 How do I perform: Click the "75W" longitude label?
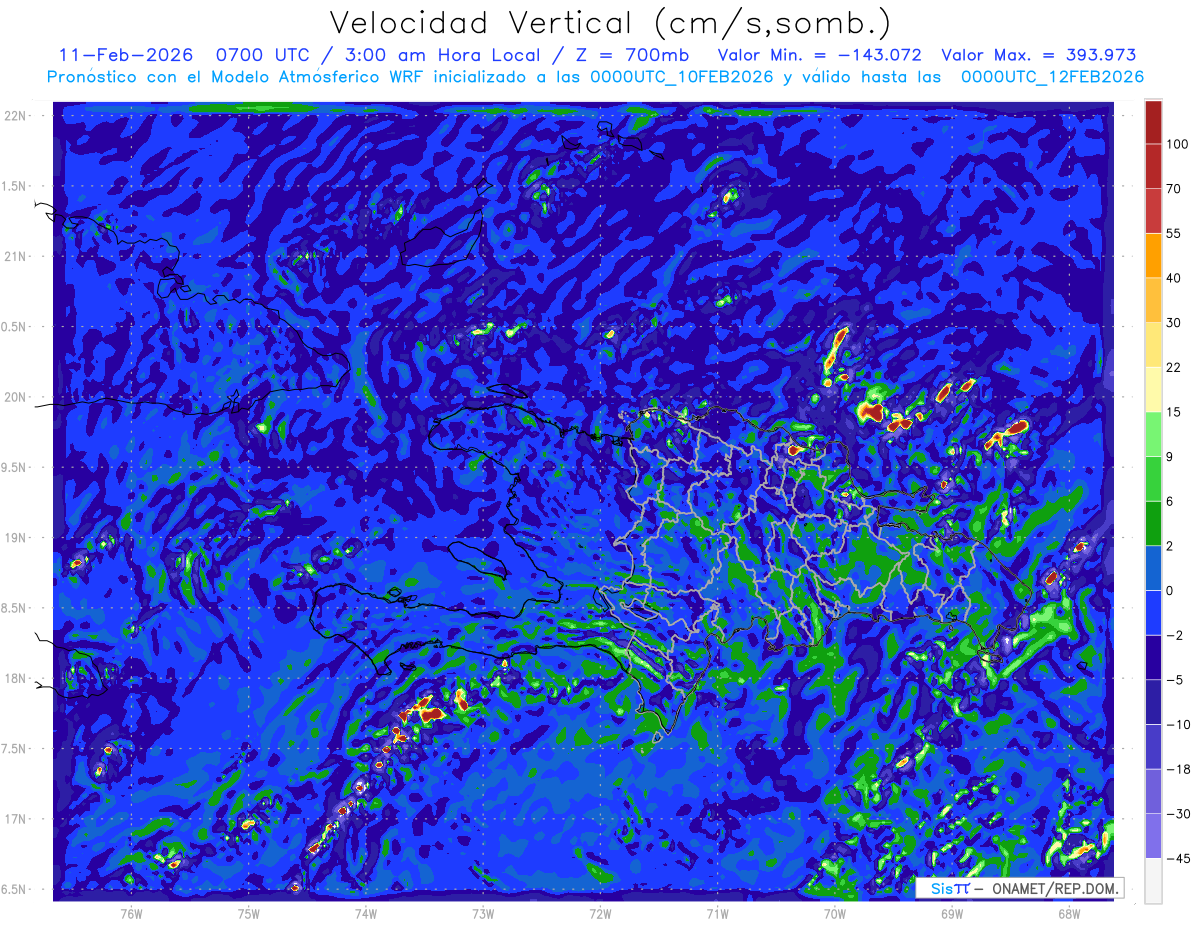[x=249, y=912]
